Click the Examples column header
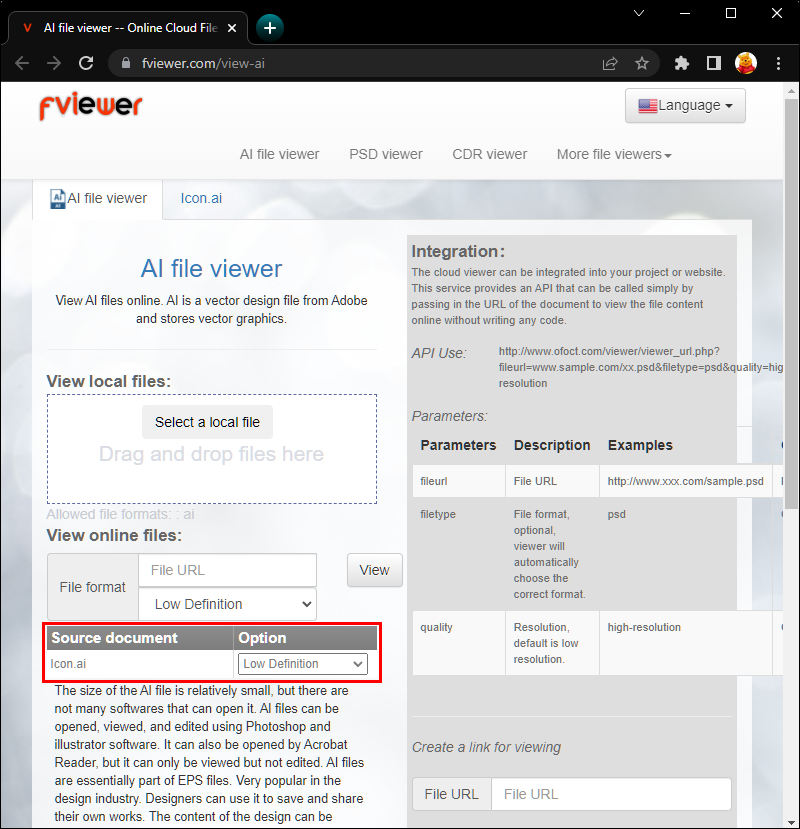 click(640, 445)
